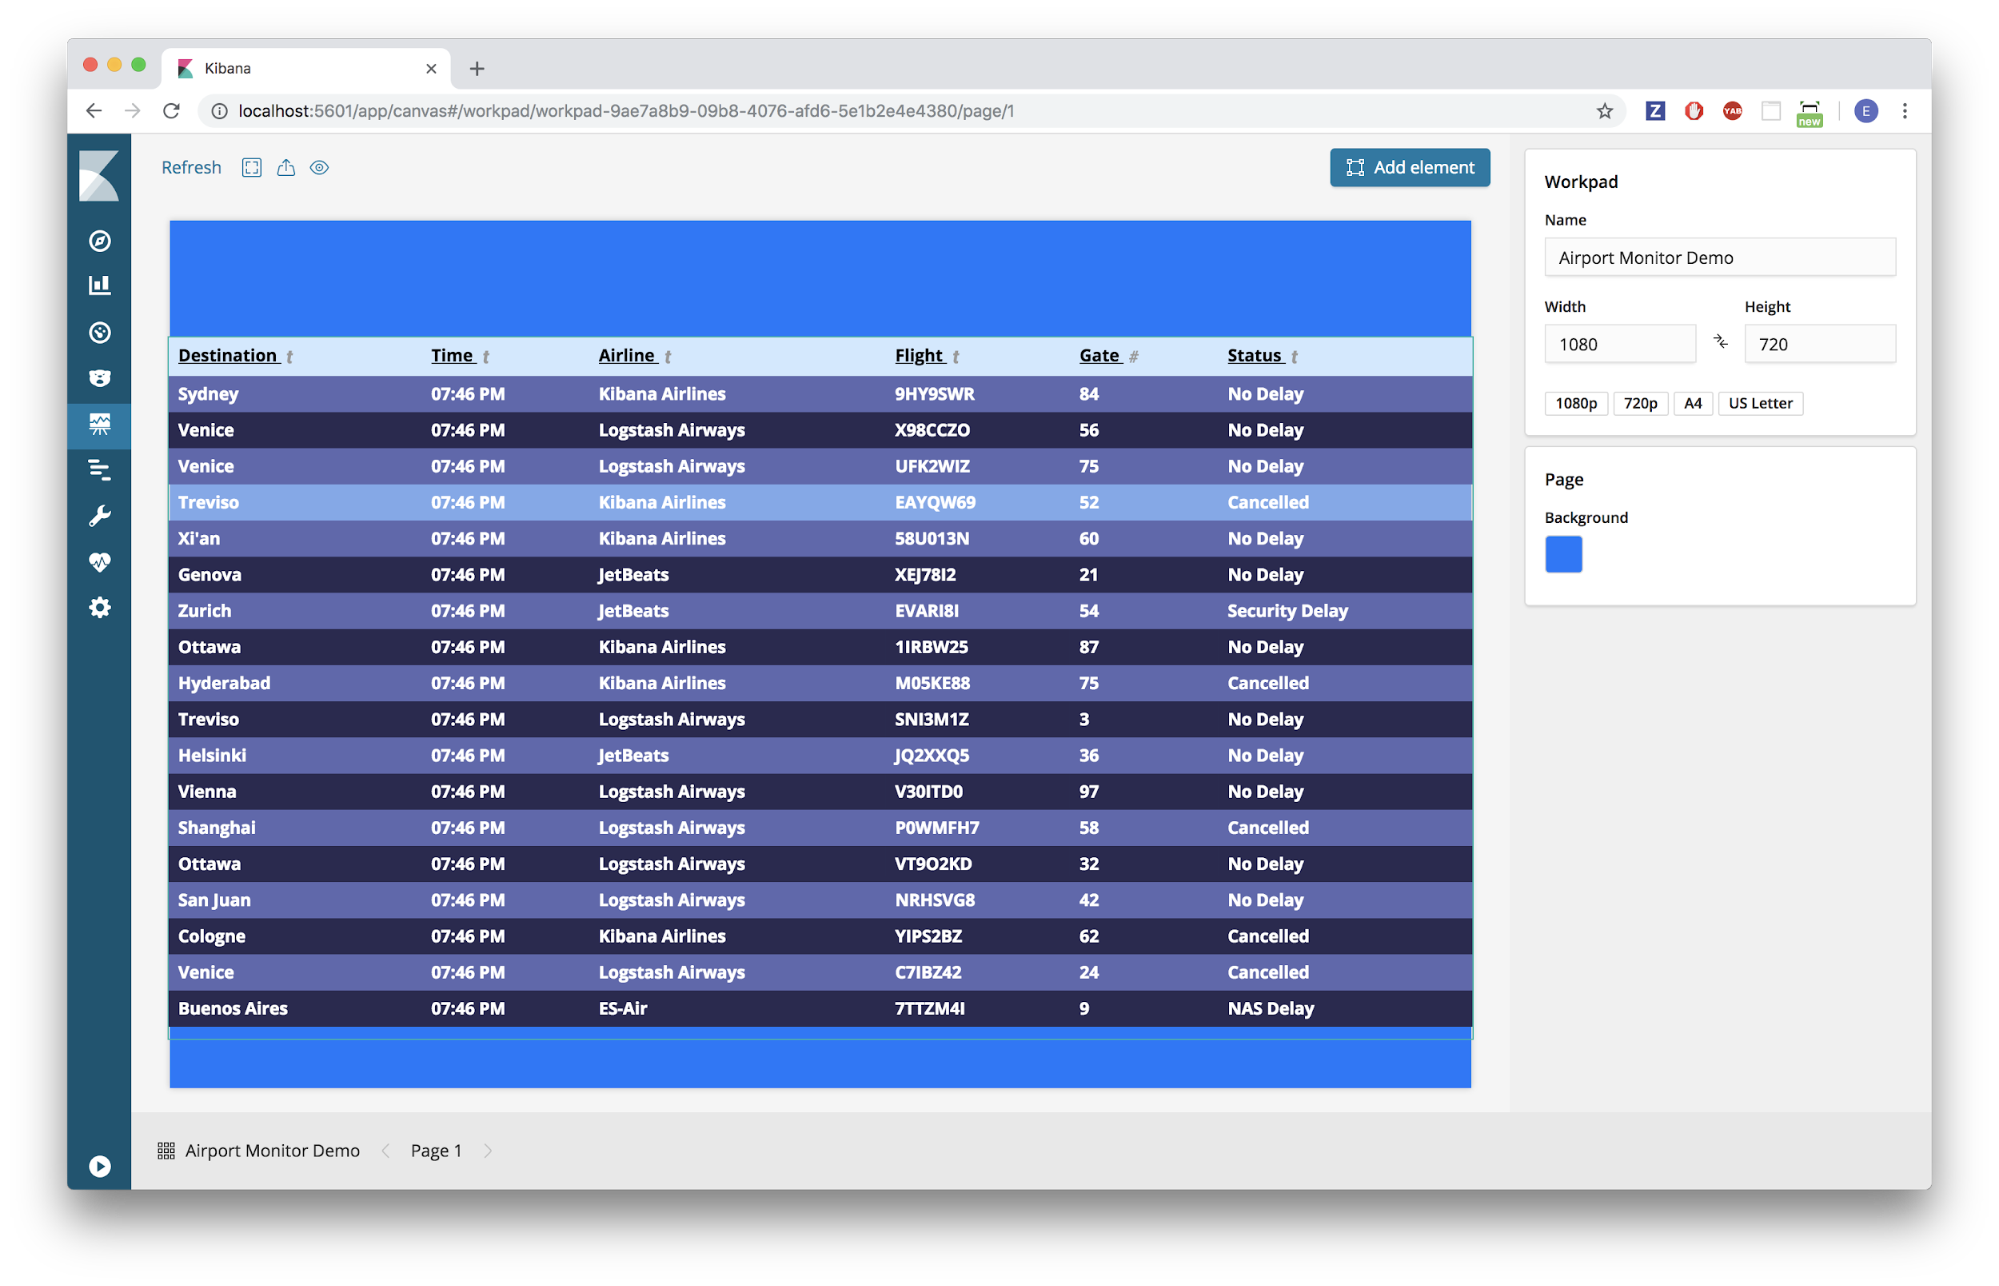This screenshot has width=1999, height=1286.
Task: Open Airport Monitor Demo workpad list
Action: [x=259, y=1151]
